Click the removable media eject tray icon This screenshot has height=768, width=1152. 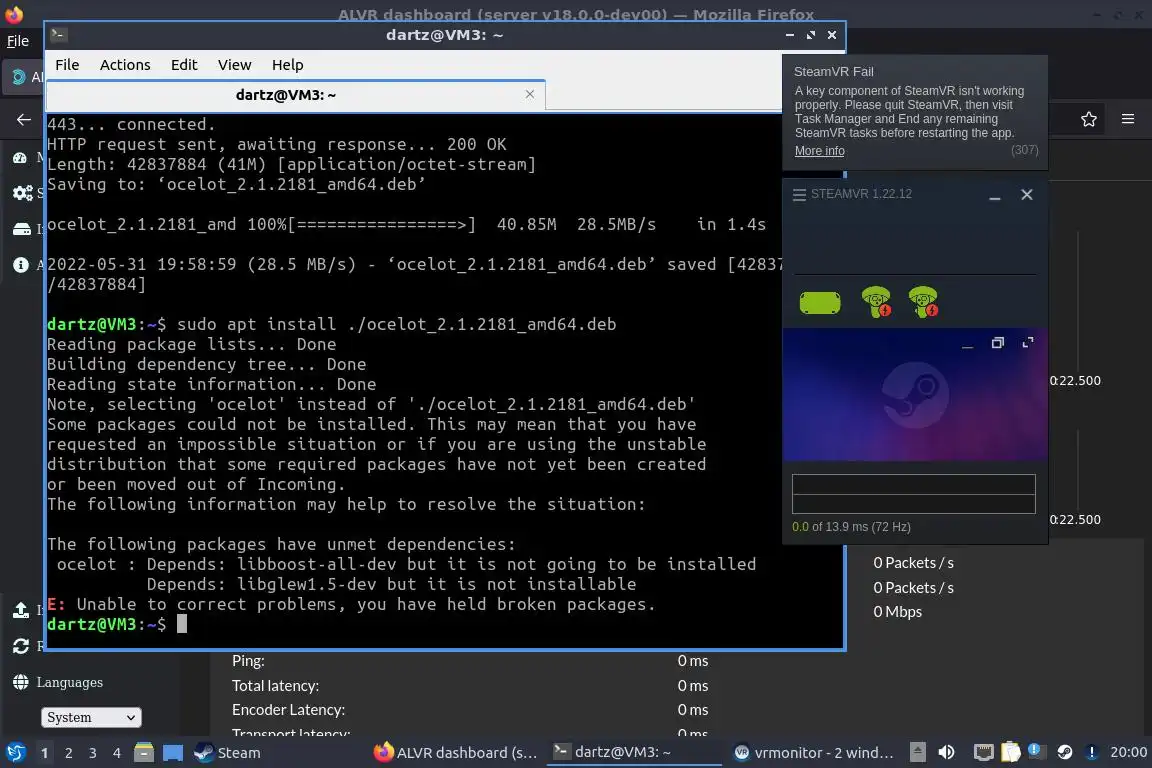point(918,752)
